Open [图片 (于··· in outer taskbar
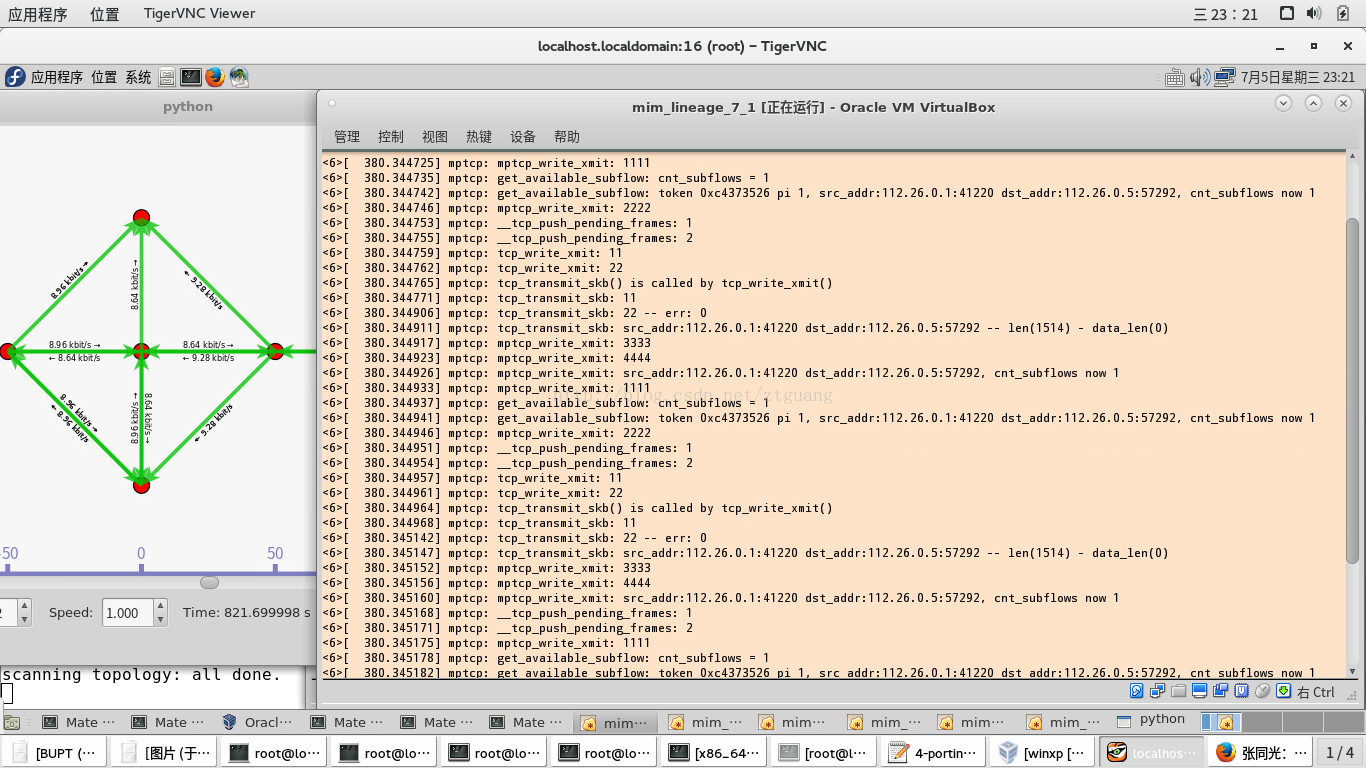 164,752
